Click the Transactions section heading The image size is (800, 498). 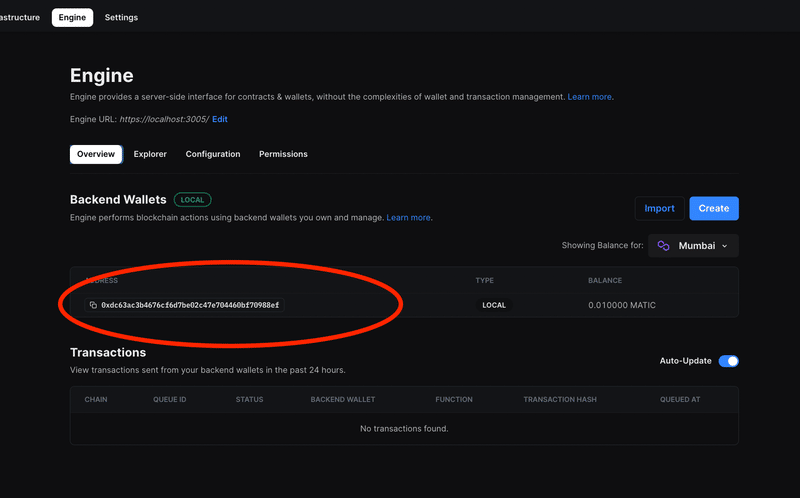click(108, 353)
